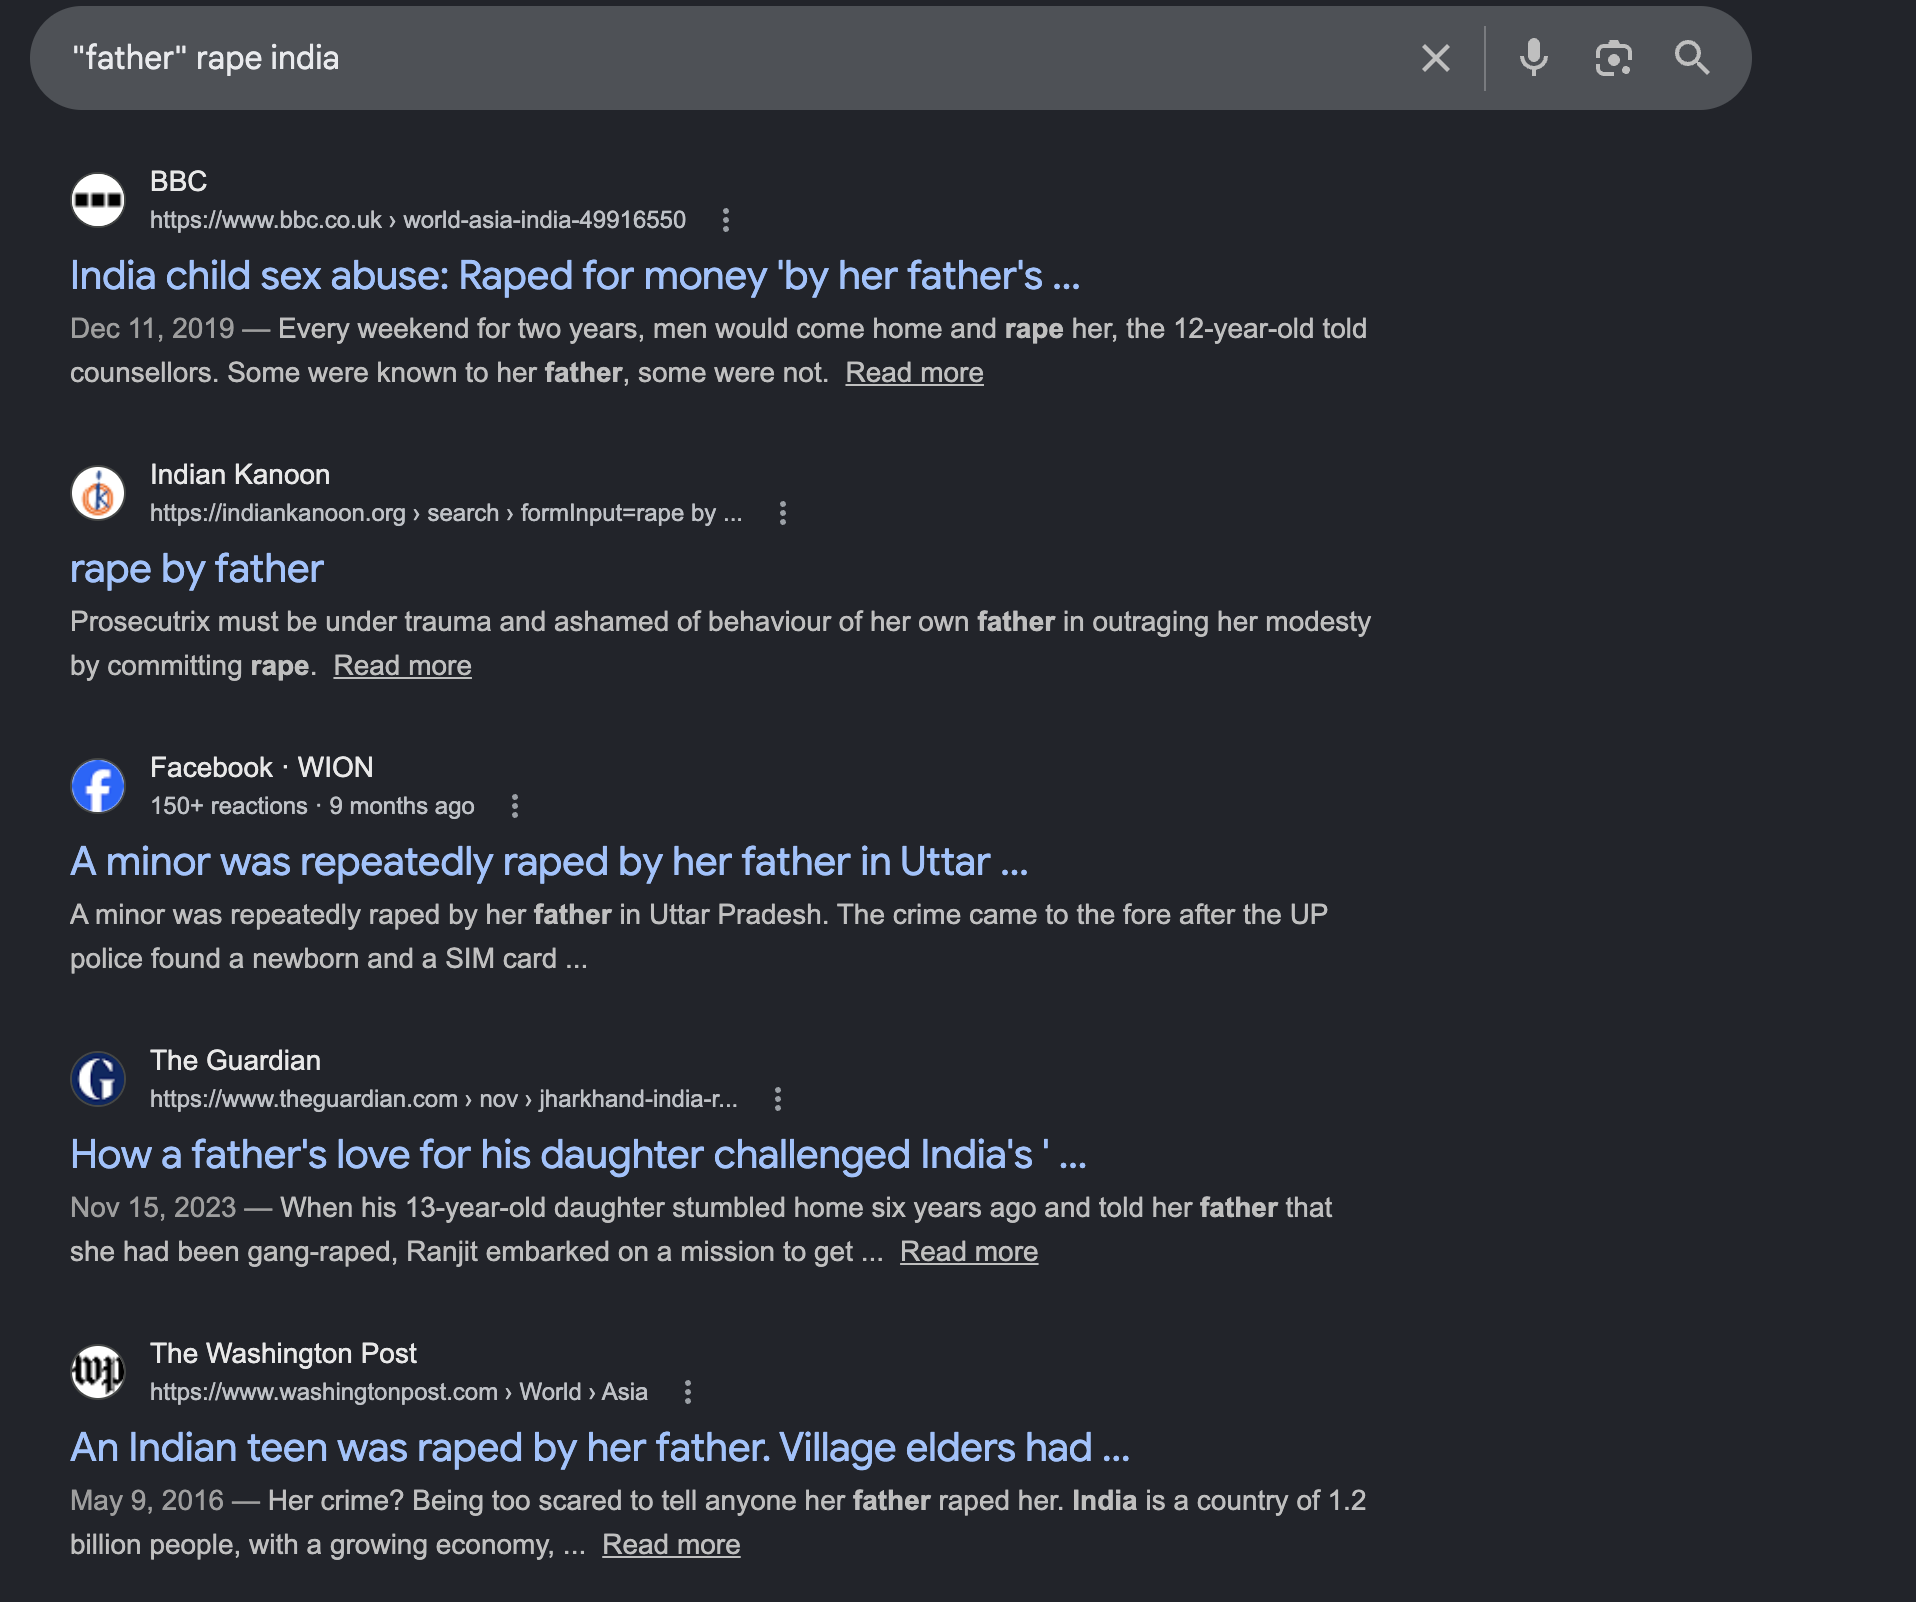Start voice search with the microphone icon
The image size is (1916, 1602).
pyautogui.click(x=1533, y=59)
